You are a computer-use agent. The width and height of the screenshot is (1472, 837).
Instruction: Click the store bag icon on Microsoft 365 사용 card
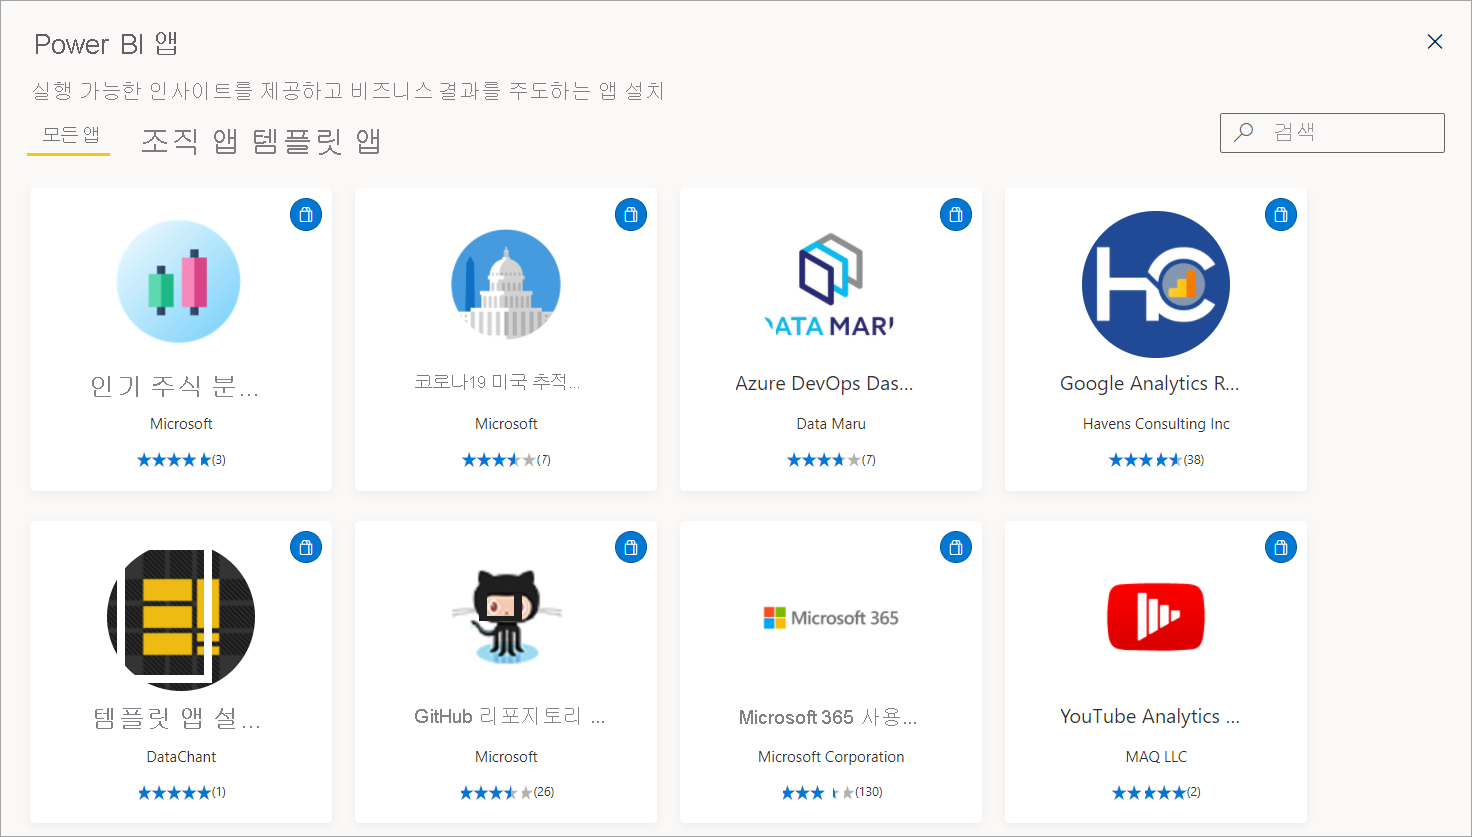tap(956, 548)
